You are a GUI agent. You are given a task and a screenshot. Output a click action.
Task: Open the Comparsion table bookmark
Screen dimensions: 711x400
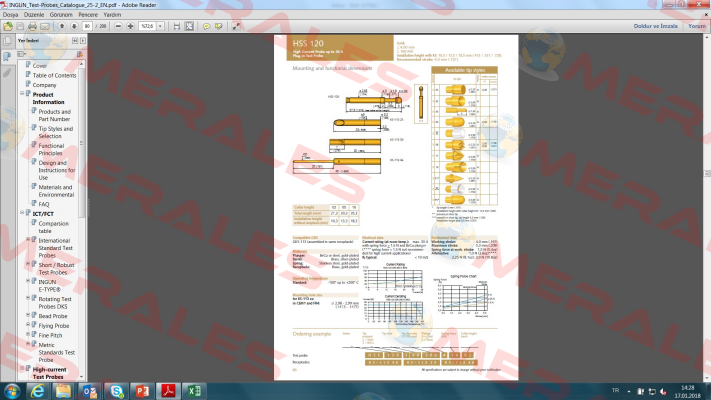coord(54,227)
